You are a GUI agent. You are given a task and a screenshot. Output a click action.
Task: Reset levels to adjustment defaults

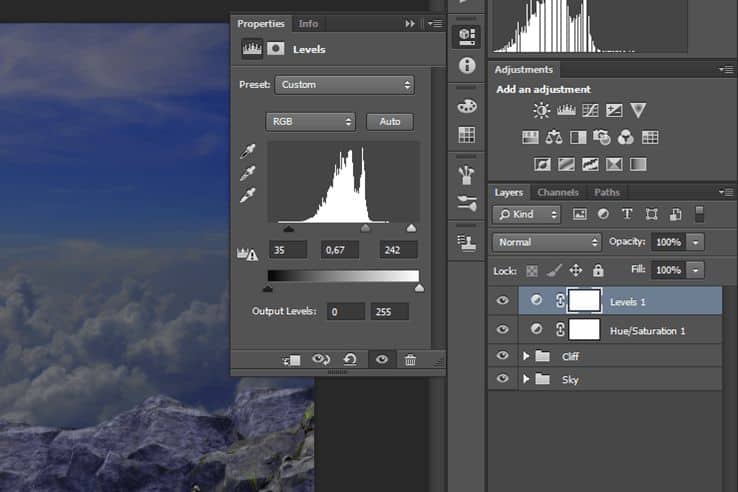point(350,360)
